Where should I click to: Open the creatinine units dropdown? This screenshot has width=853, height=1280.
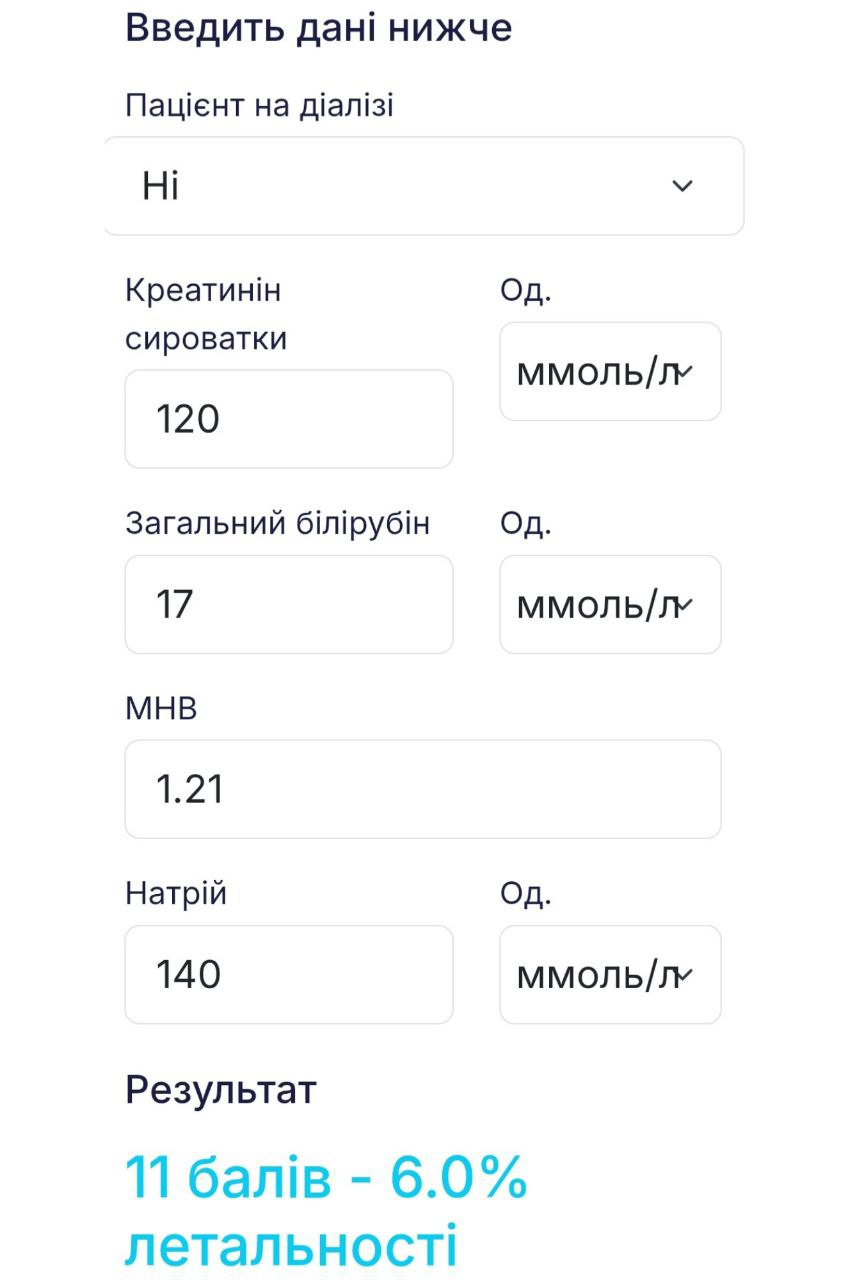610,372
